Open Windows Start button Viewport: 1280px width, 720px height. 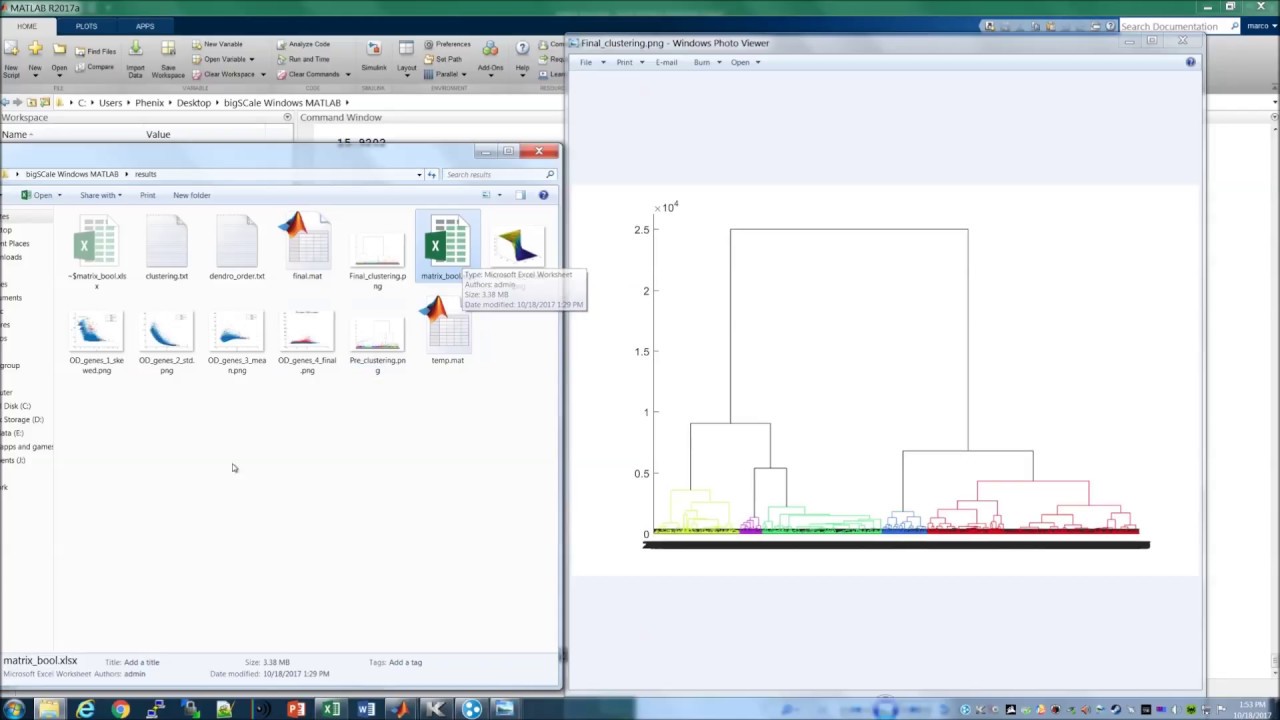pyautogui.click(x=14, y=709)
